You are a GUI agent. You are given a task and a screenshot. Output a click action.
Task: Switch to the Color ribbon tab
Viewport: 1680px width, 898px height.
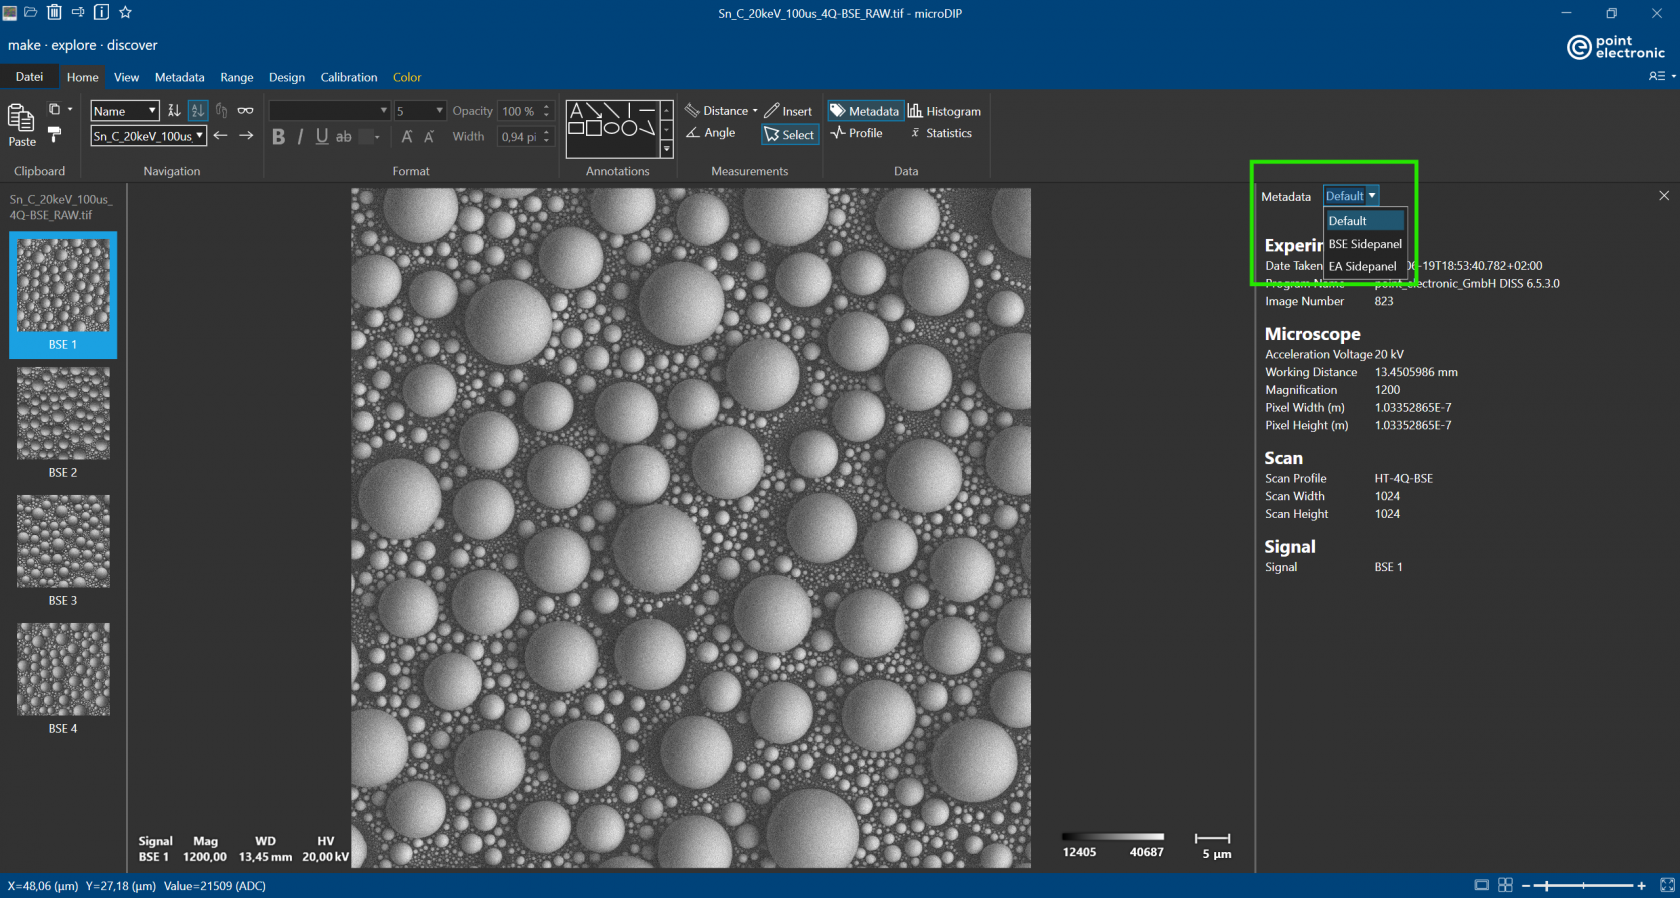click(407, 77)
